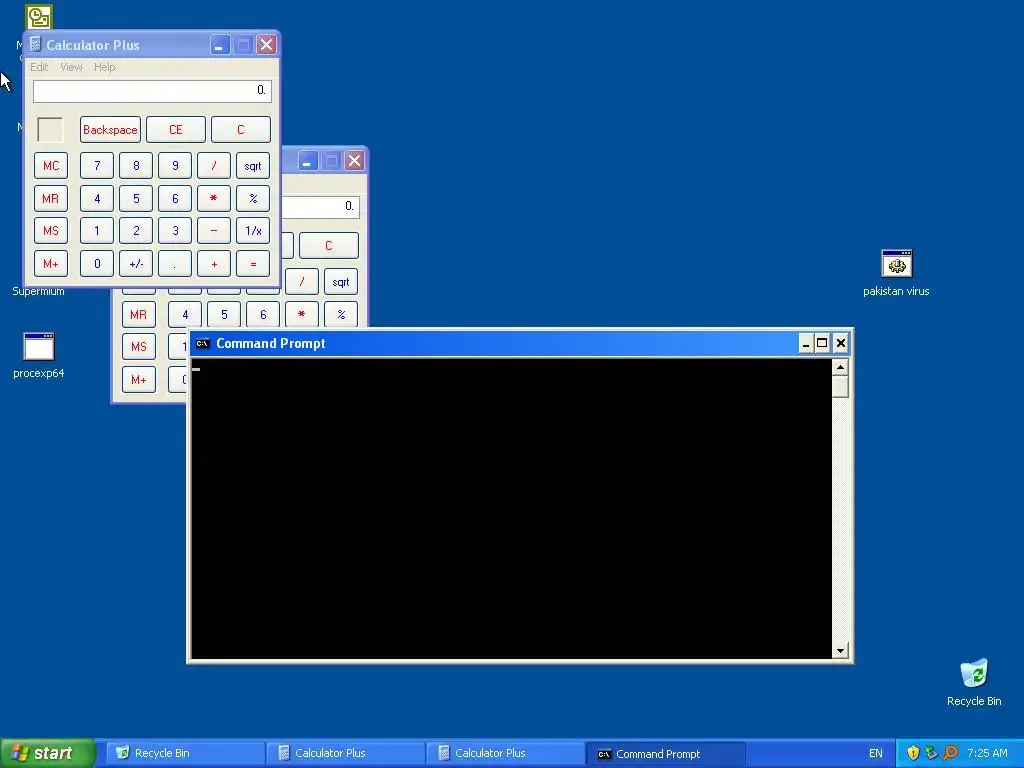Click digit 6 in the back calculator
Screen dimensions: 1024x768
click(x=263, y=315)
